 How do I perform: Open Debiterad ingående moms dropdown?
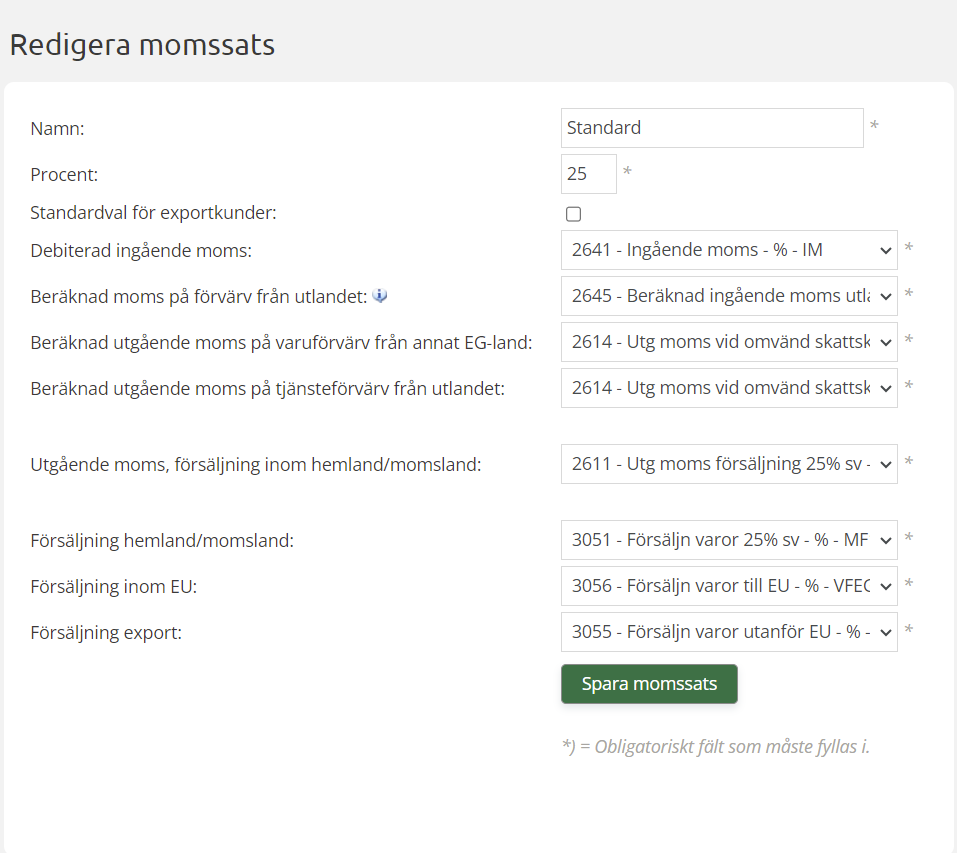[x=729, y=250]
